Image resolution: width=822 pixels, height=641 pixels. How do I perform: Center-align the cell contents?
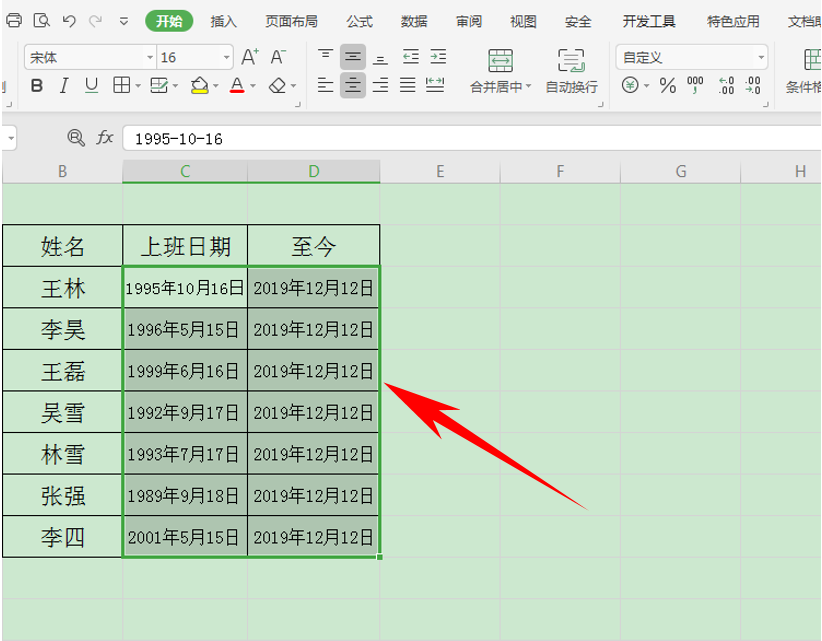[354, 85]
